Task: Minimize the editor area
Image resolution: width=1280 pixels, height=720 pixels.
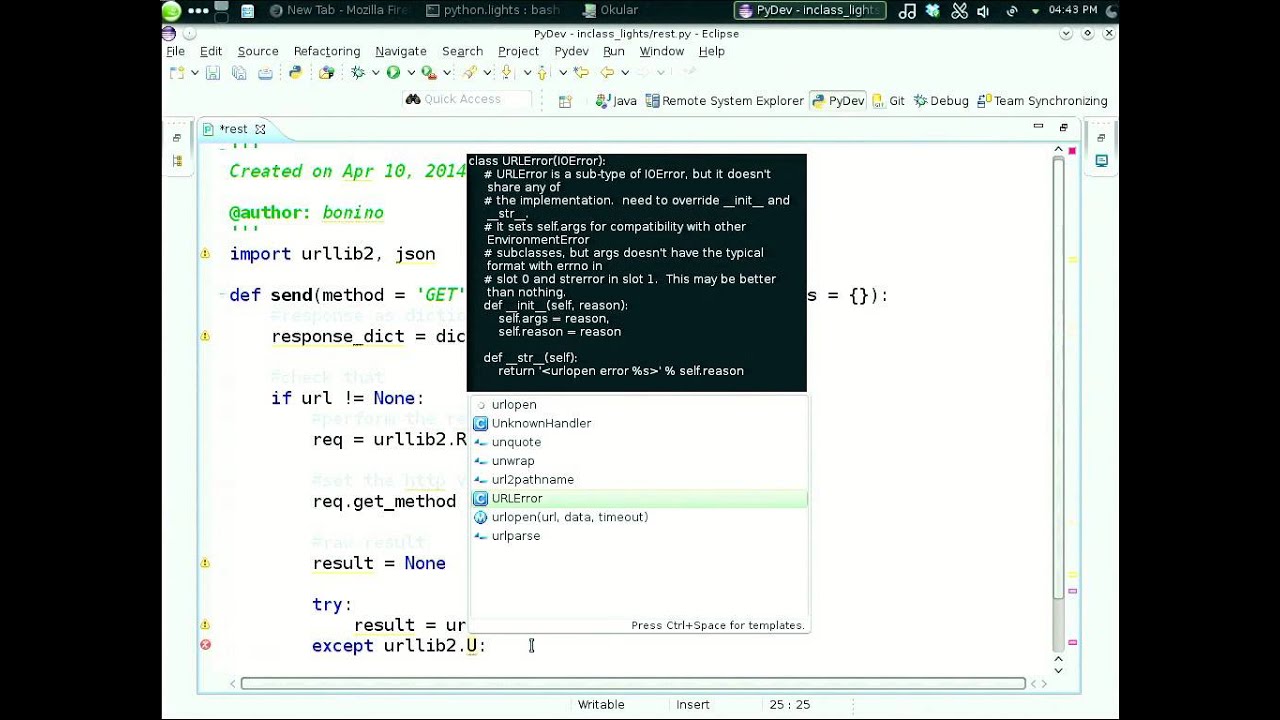Action: pyautogui.click(x=1038, y=127)
